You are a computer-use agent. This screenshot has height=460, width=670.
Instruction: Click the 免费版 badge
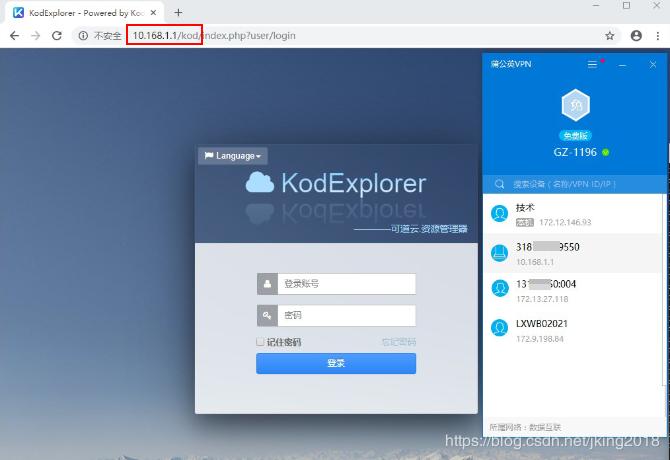tap(576, 136)
